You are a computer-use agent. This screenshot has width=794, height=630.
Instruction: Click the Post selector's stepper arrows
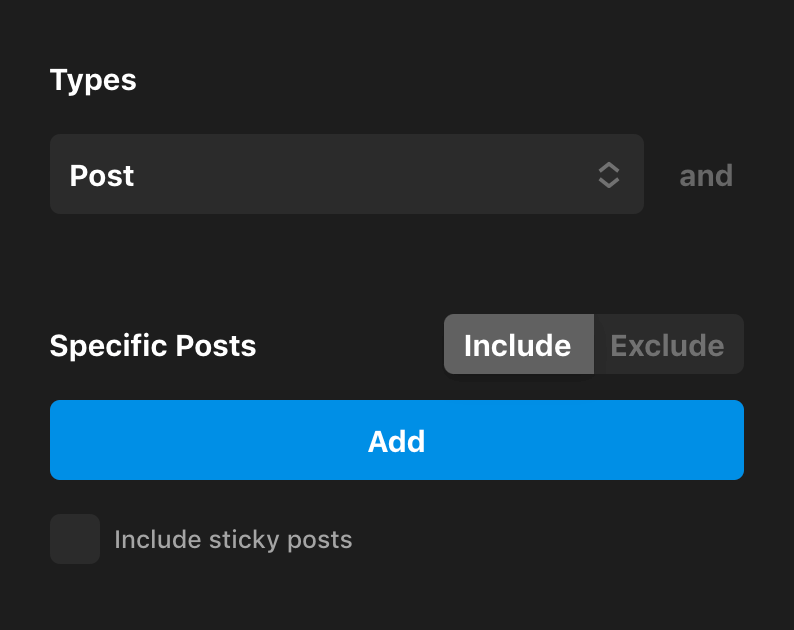click(x=609, y=176)
